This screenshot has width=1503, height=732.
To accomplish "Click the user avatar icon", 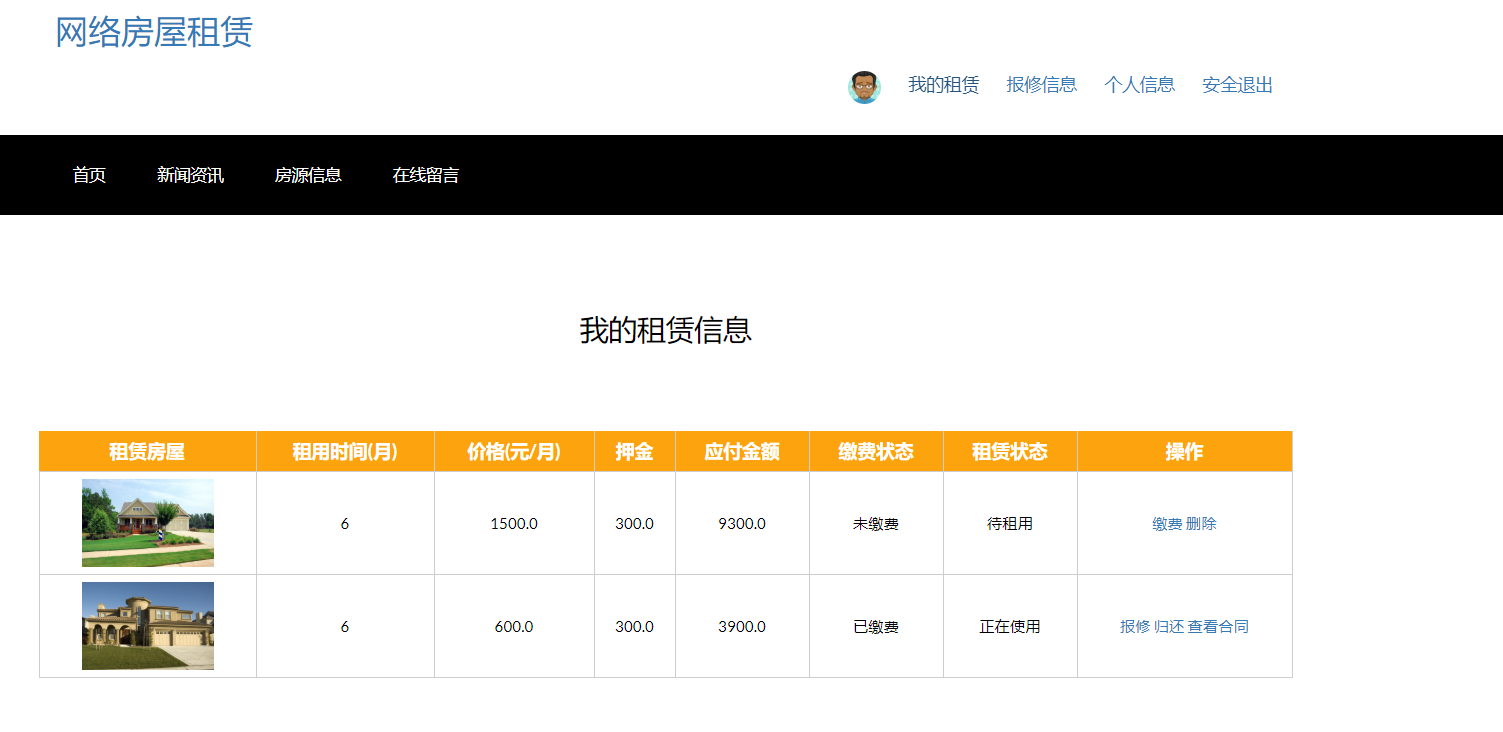I will coord(864,87).
